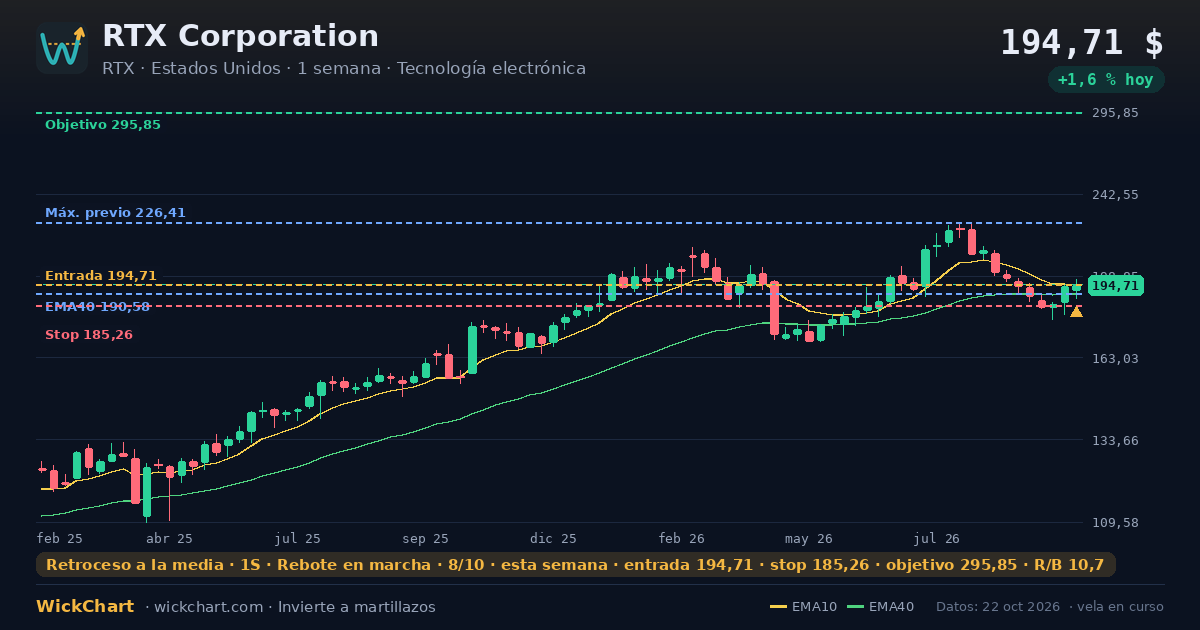The image size is (1200, 630).
Task: Click the 295,85 value on the price axis
Action: 1116,113
